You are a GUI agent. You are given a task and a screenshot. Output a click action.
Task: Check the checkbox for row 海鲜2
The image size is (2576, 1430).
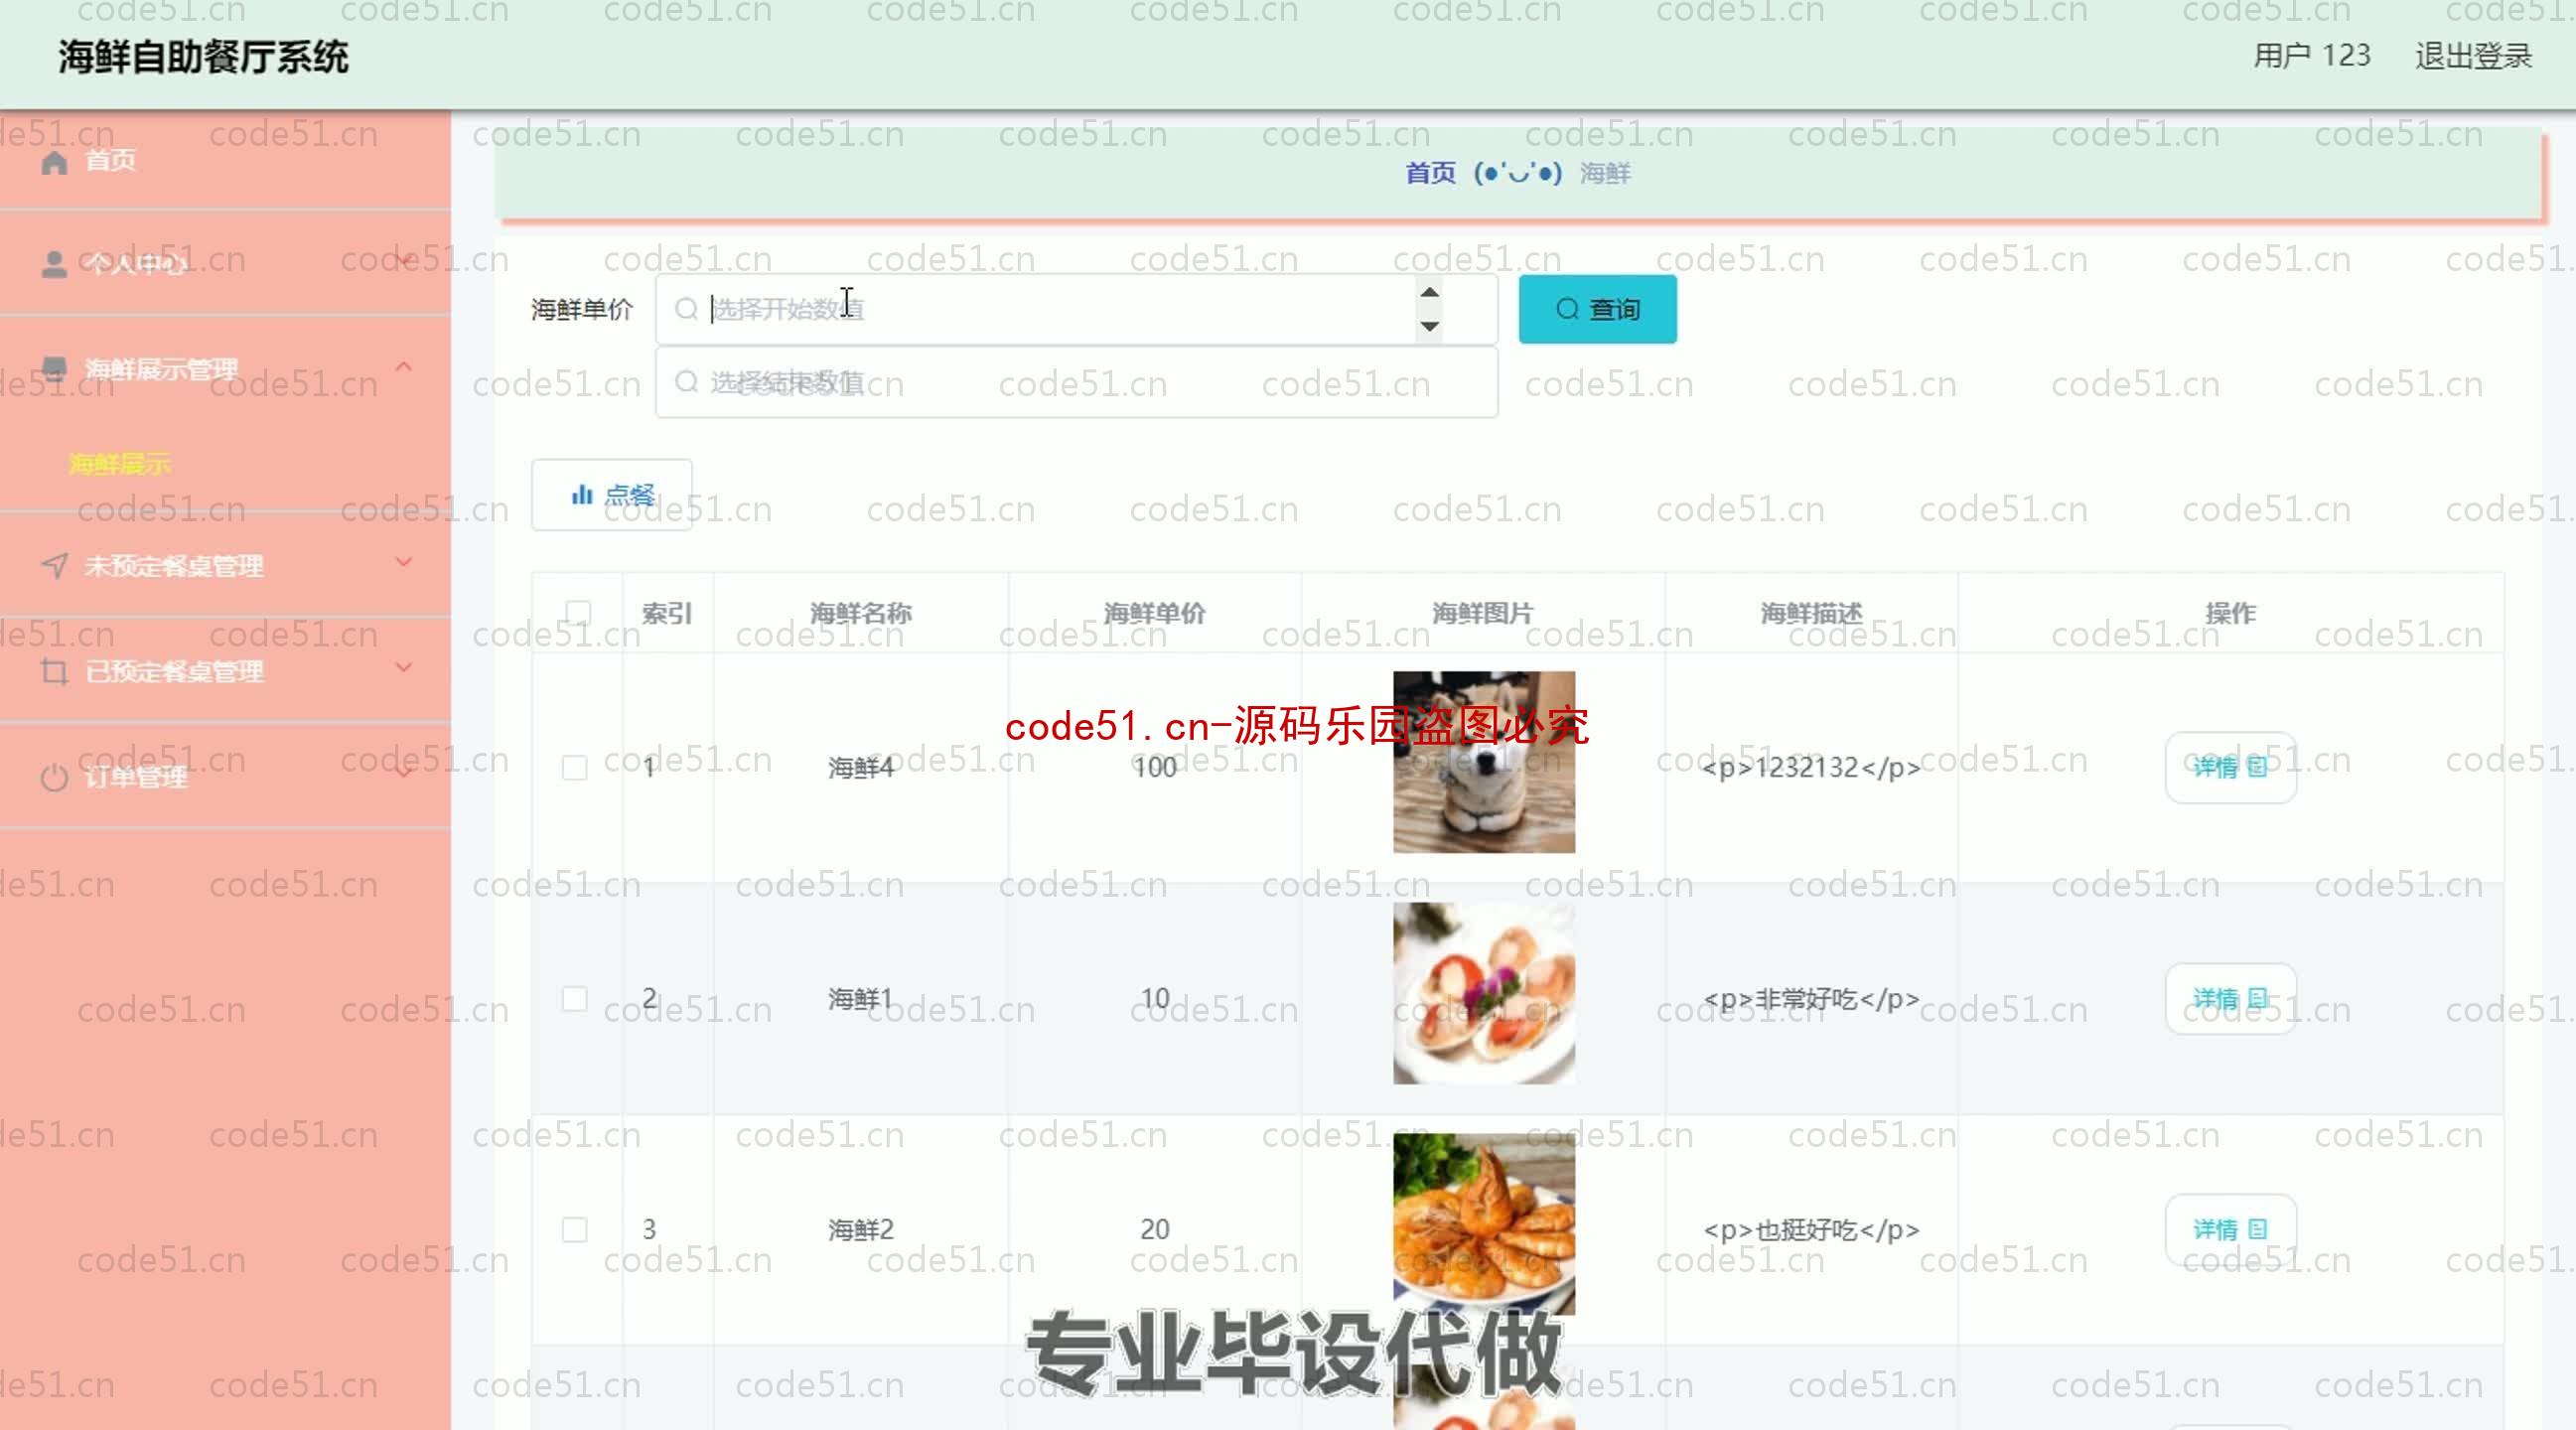click(575, 1229)
